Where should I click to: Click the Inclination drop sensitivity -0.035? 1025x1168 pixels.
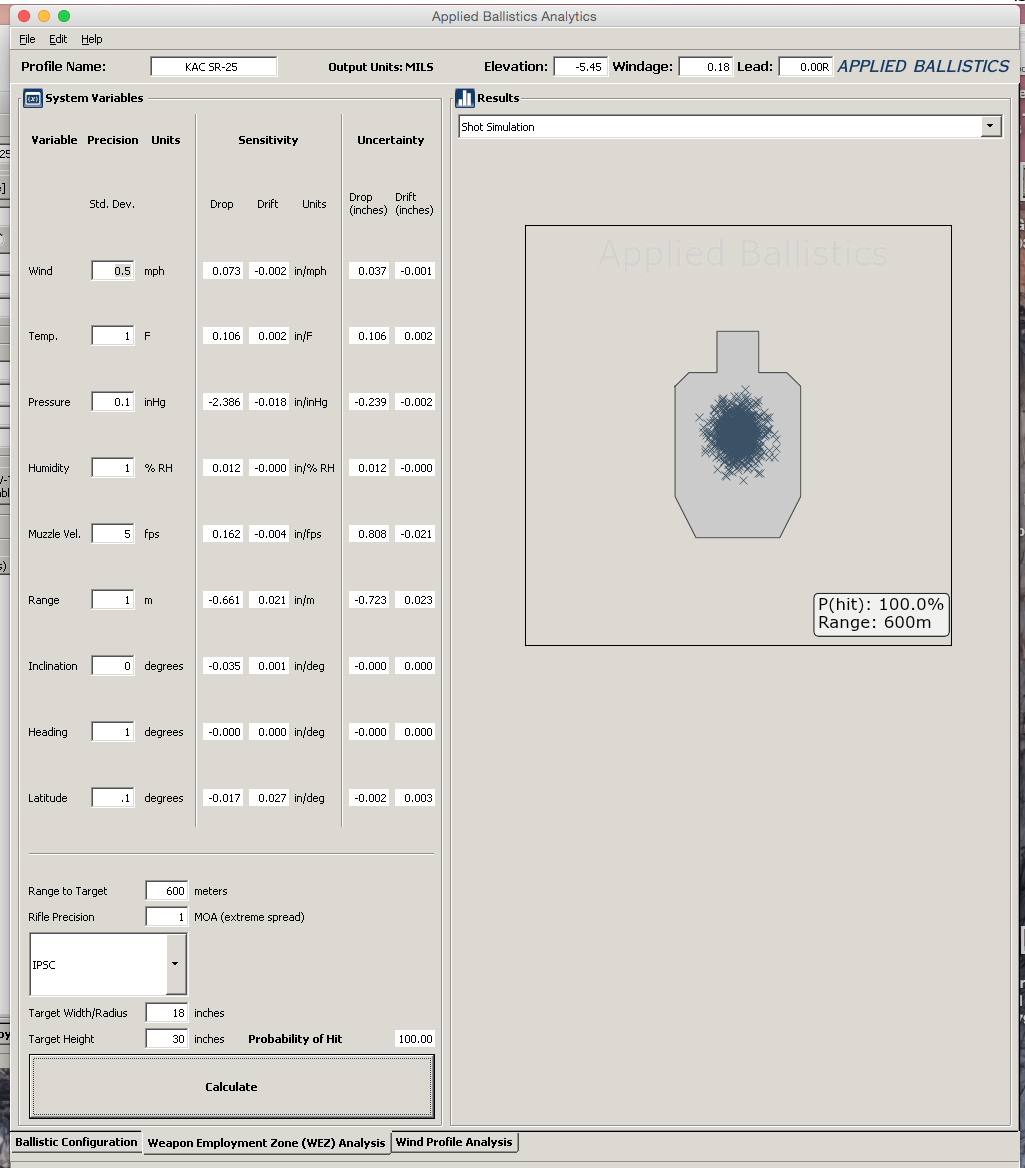coord(223,666)
